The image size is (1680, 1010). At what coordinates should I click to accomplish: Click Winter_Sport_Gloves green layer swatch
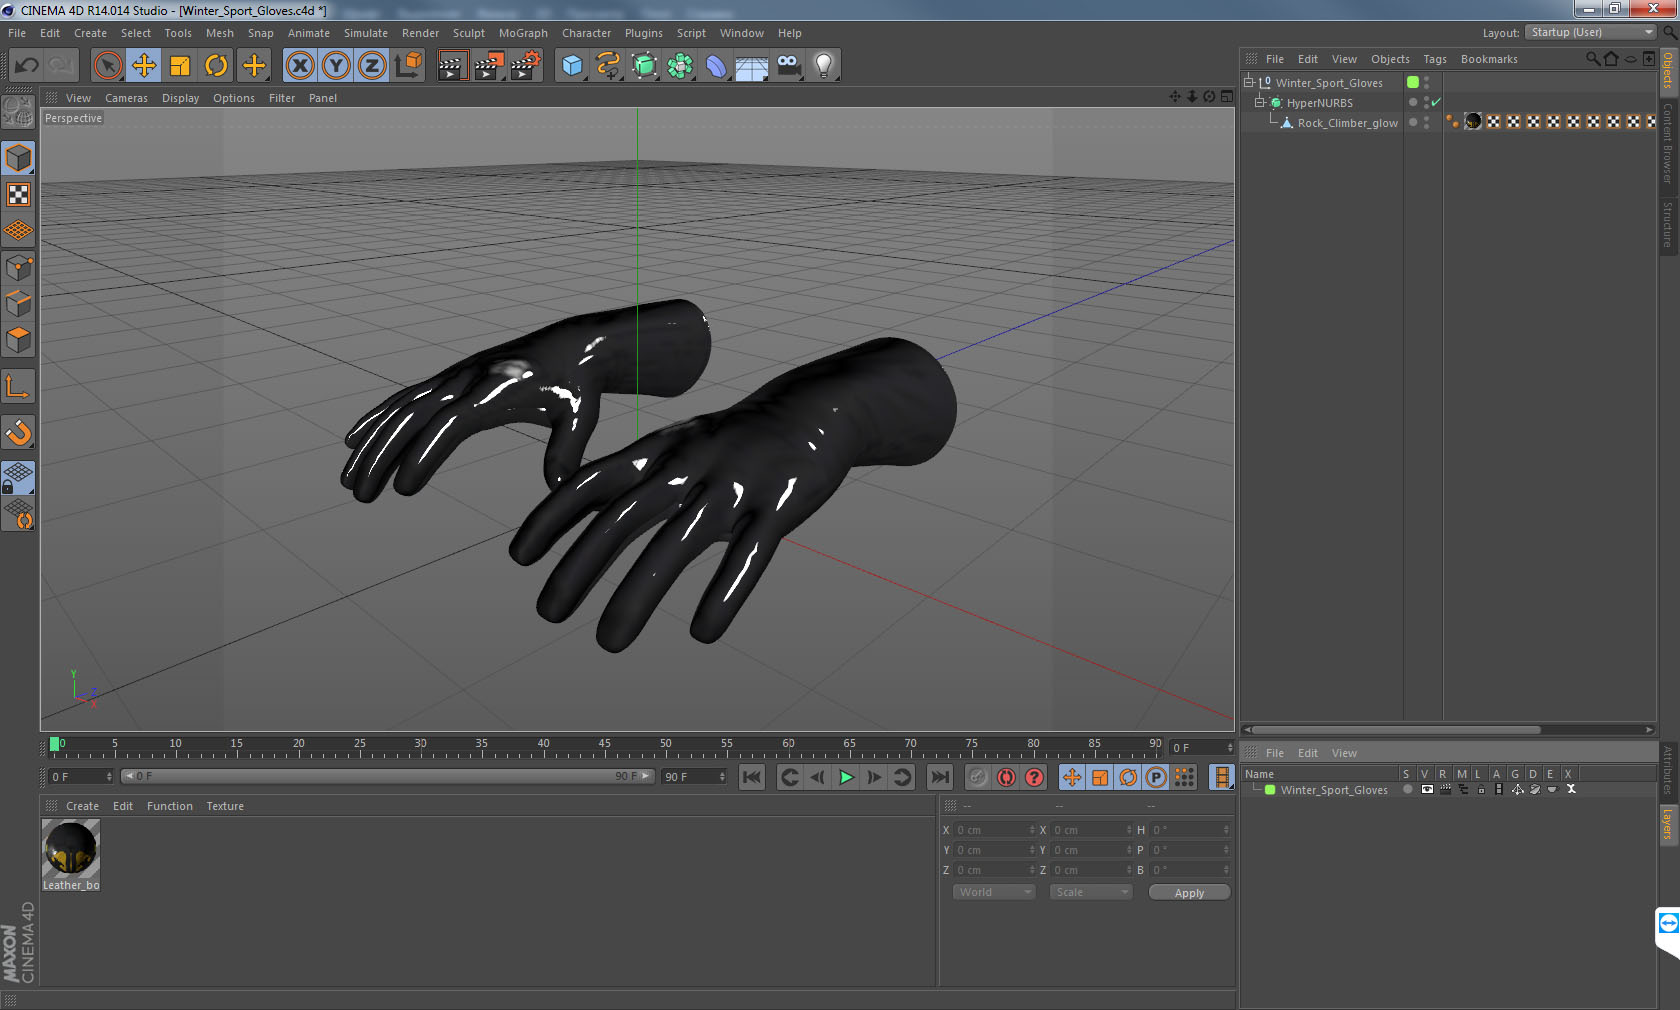[1413, 82]
